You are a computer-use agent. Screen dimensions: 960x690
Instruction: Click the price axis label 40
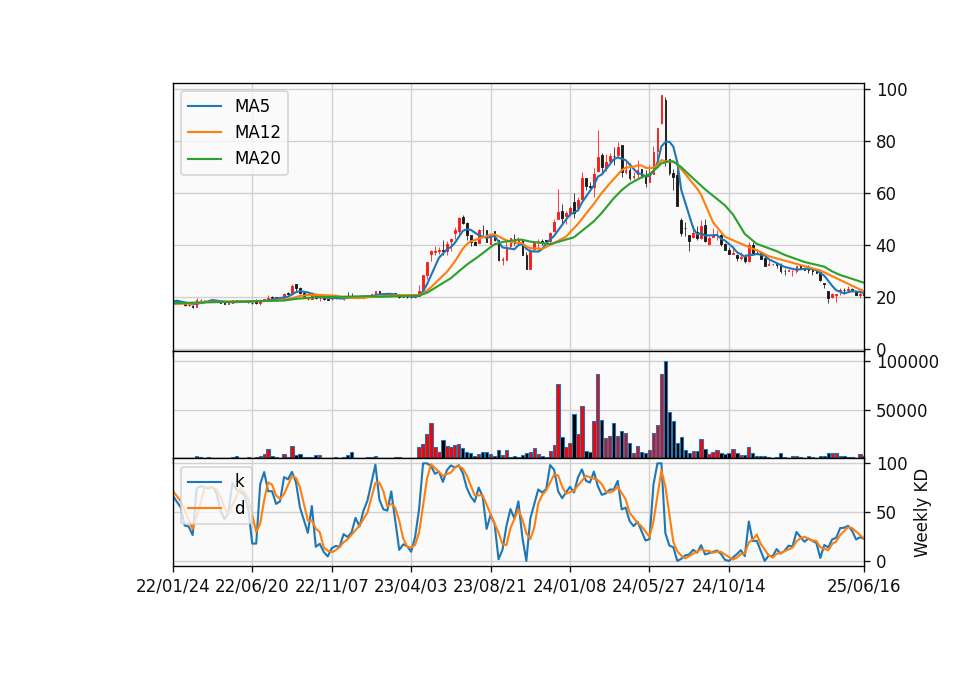pos(887,246)
